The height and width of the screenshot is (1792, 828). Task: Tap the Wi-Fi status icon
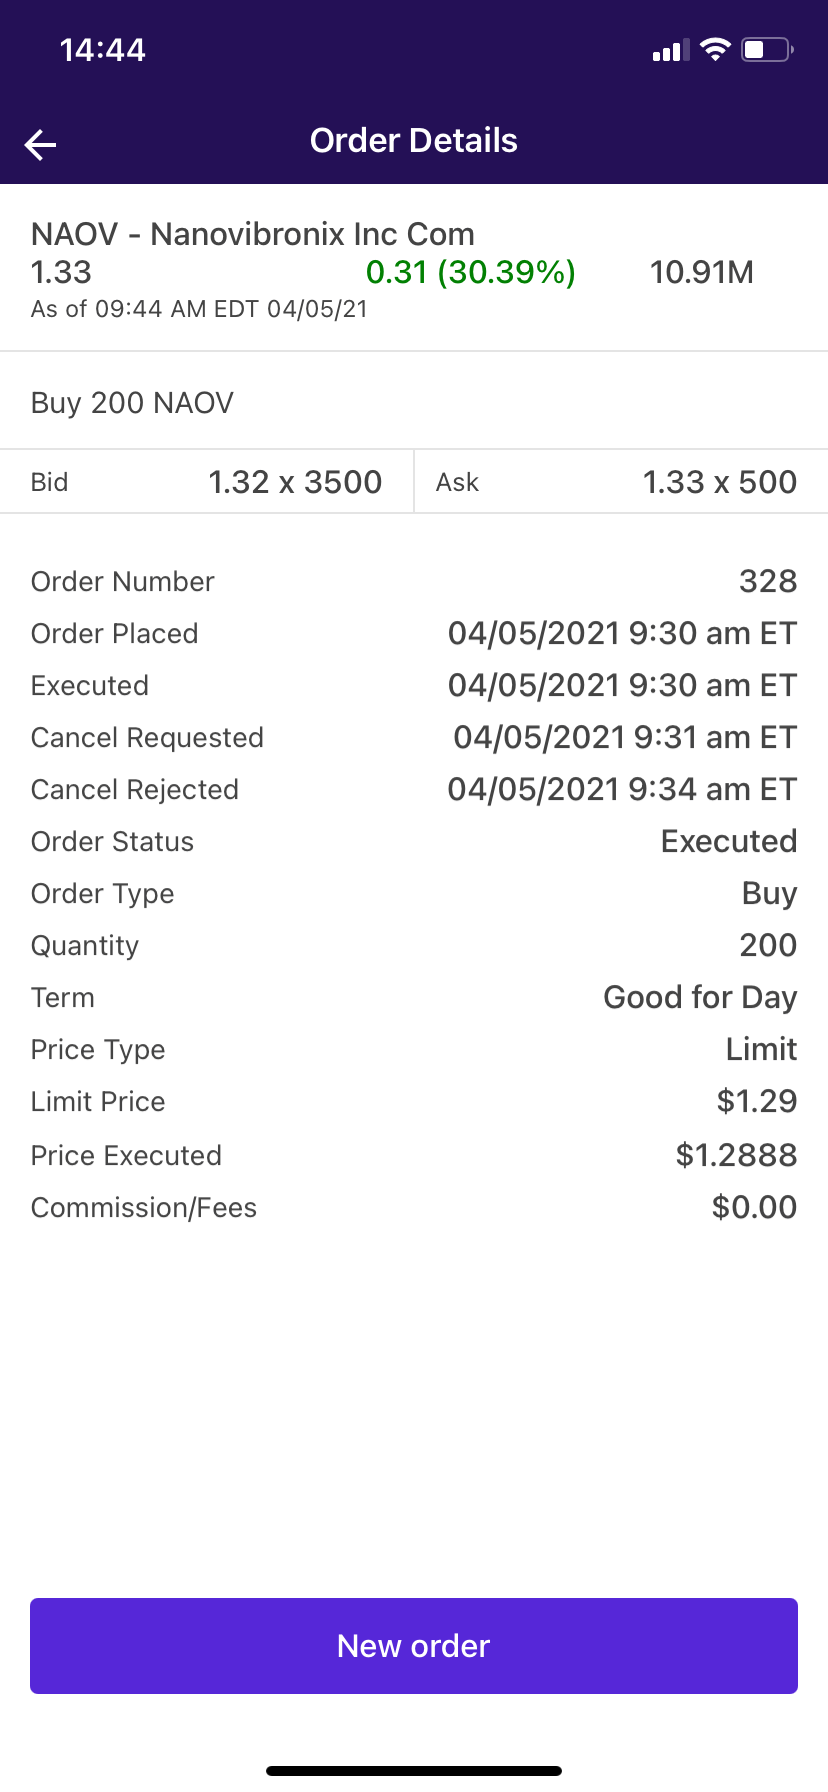(715, 50)
